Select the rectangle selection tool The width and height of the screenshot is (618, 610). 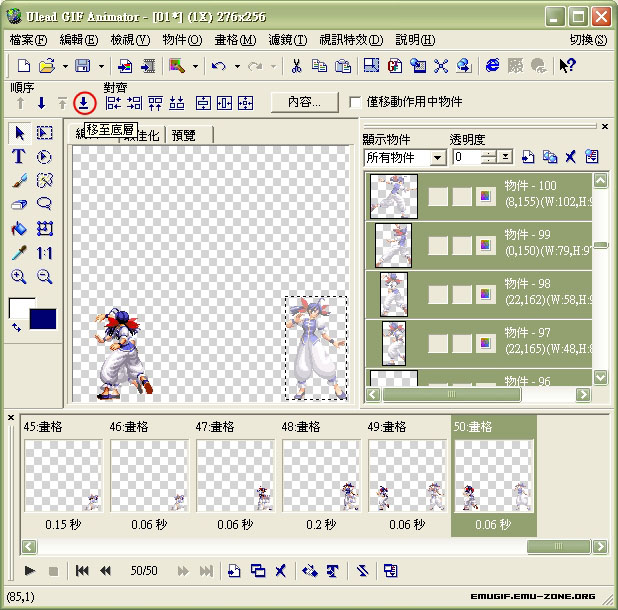pos(44,133)
